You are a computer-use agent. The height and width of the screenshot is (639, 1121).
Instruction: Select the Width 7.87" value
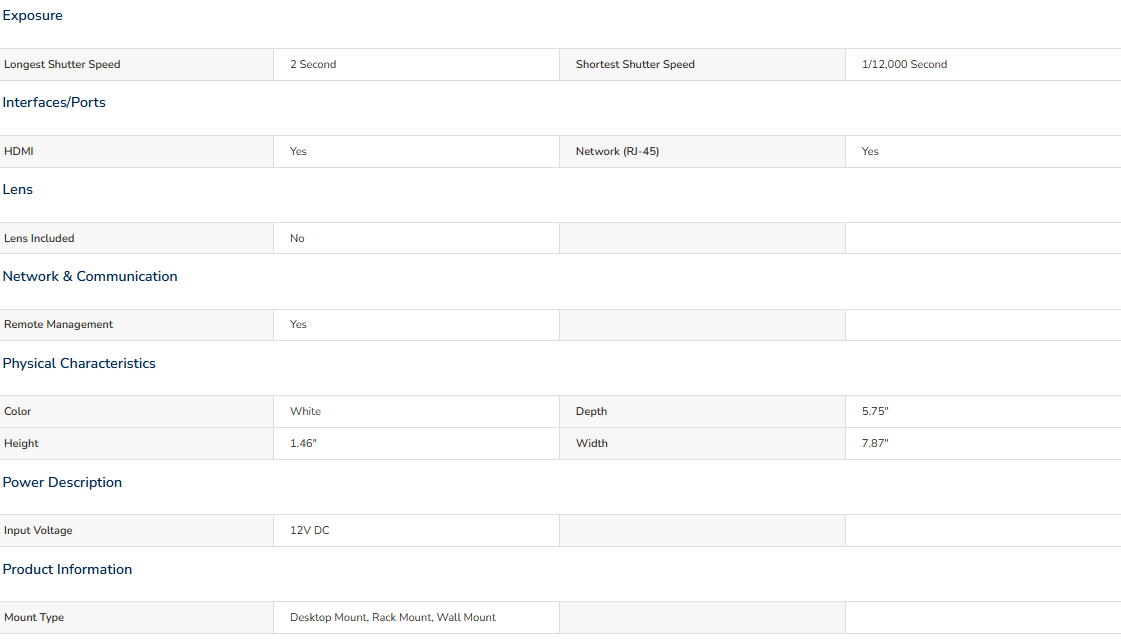(x=875, y=444)
